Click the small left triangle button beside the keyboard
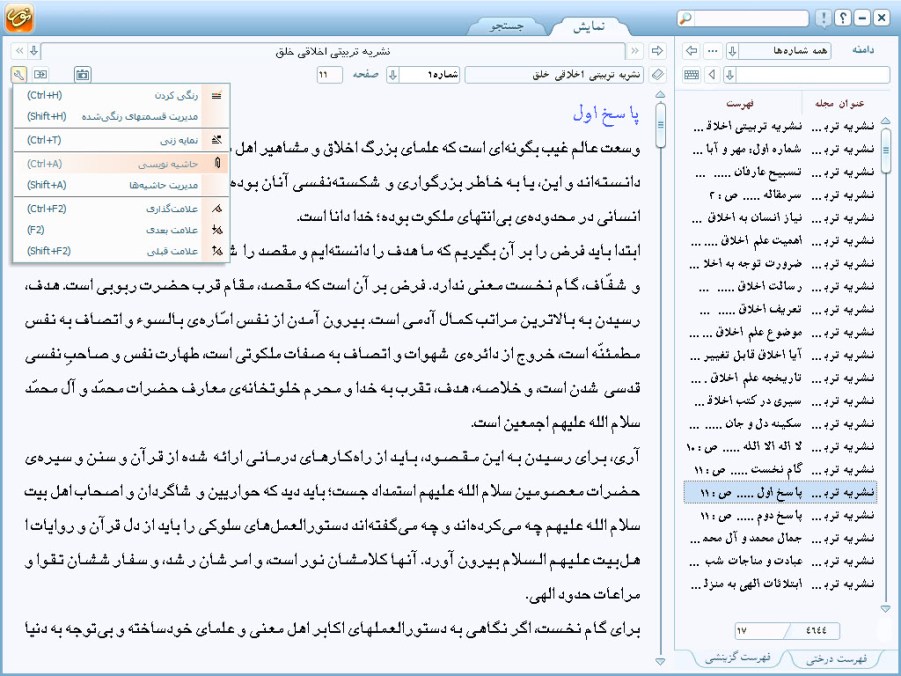The width and height of the screenshot is (901, 676). pos(713,75)
